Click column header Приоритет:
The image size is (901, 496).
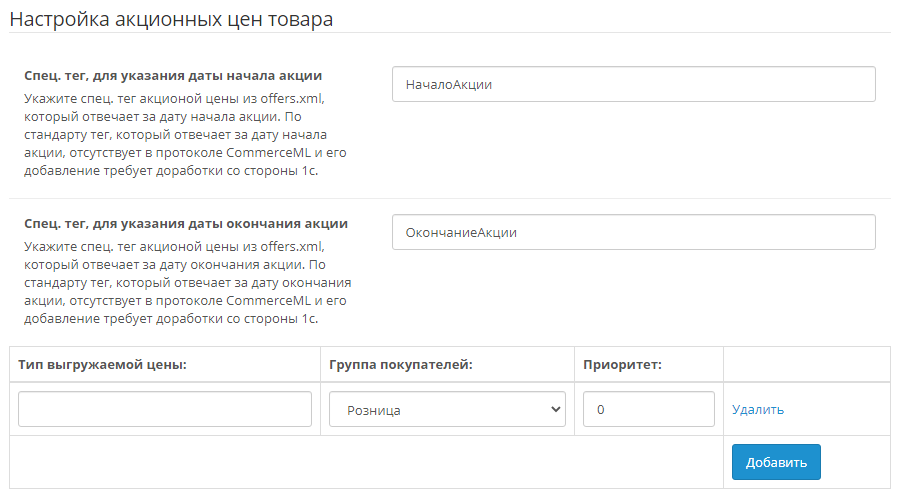(622, 364)
